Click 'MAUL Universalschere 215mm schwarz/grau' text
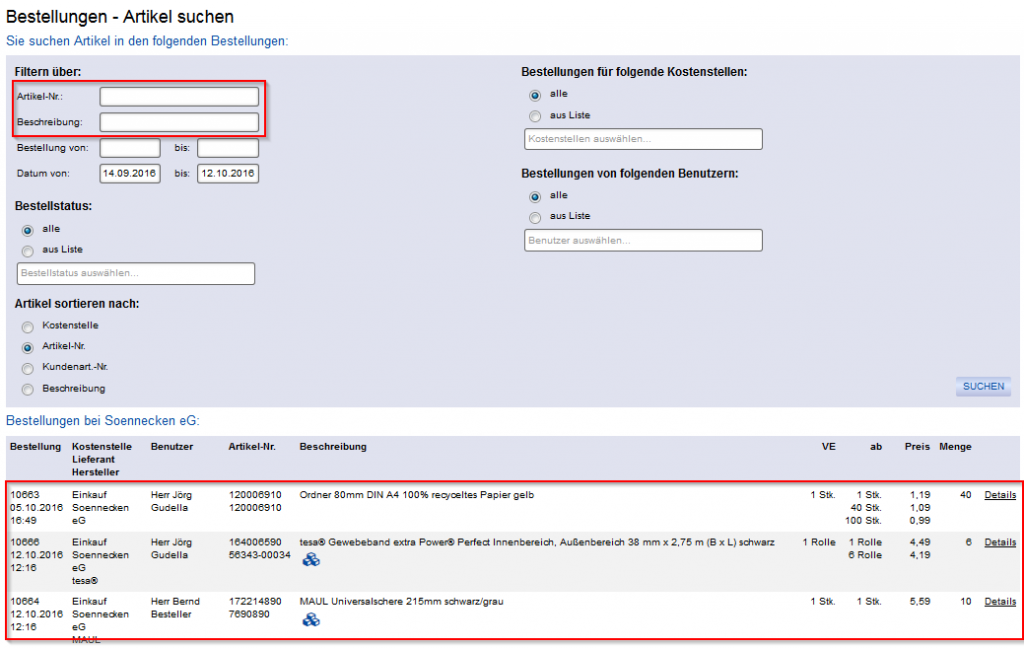1024x649 pixels. 402,602
